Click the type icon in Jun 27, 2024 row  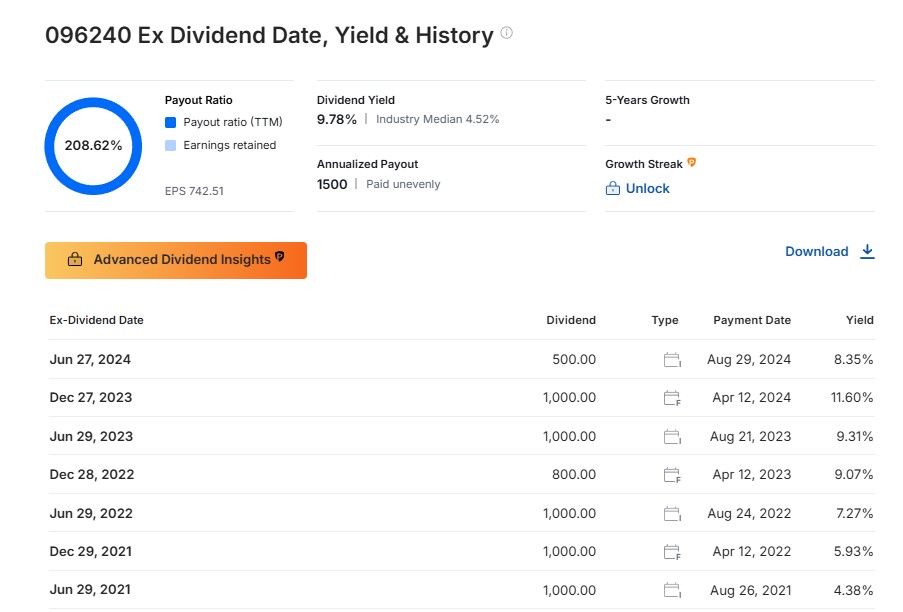tap(672, 360)
